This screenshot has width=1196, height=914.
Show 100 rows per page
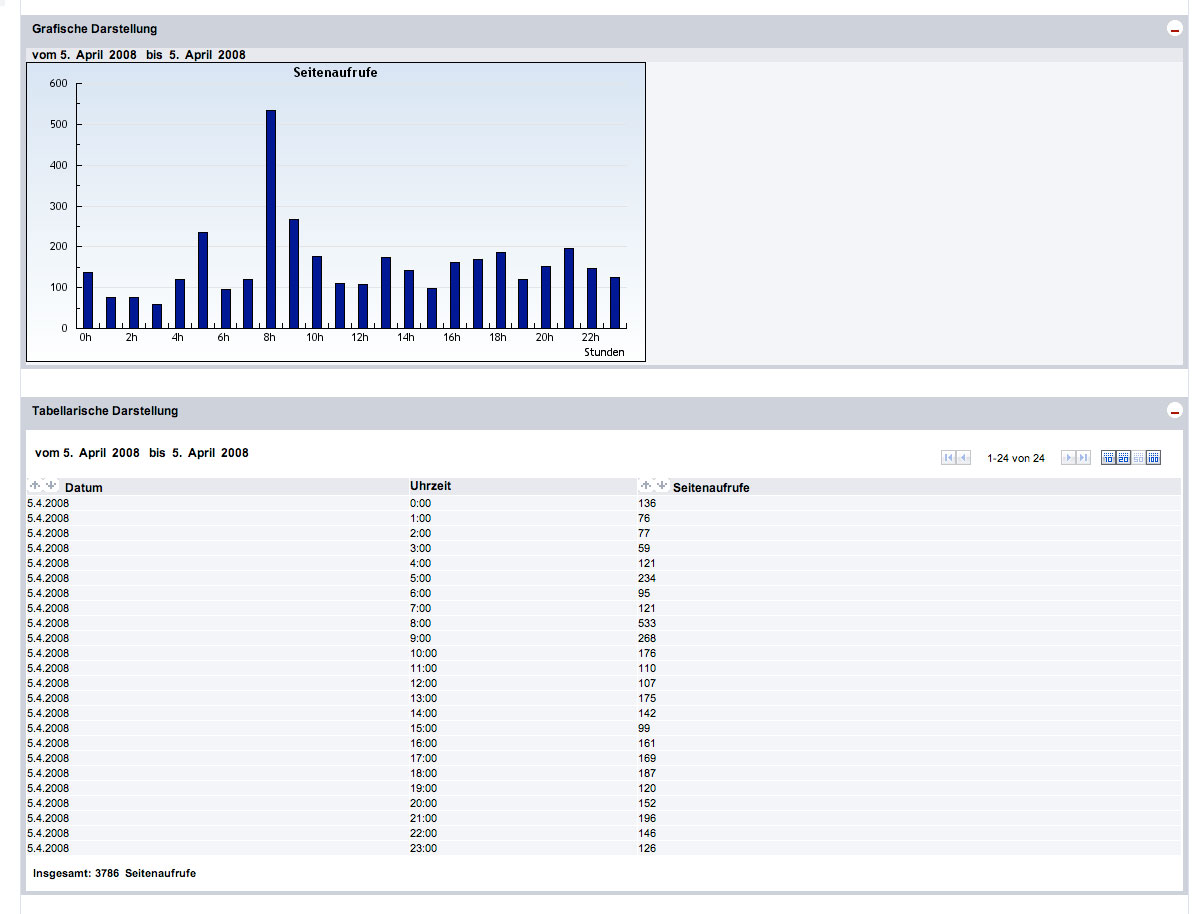tap(1153, 458)
